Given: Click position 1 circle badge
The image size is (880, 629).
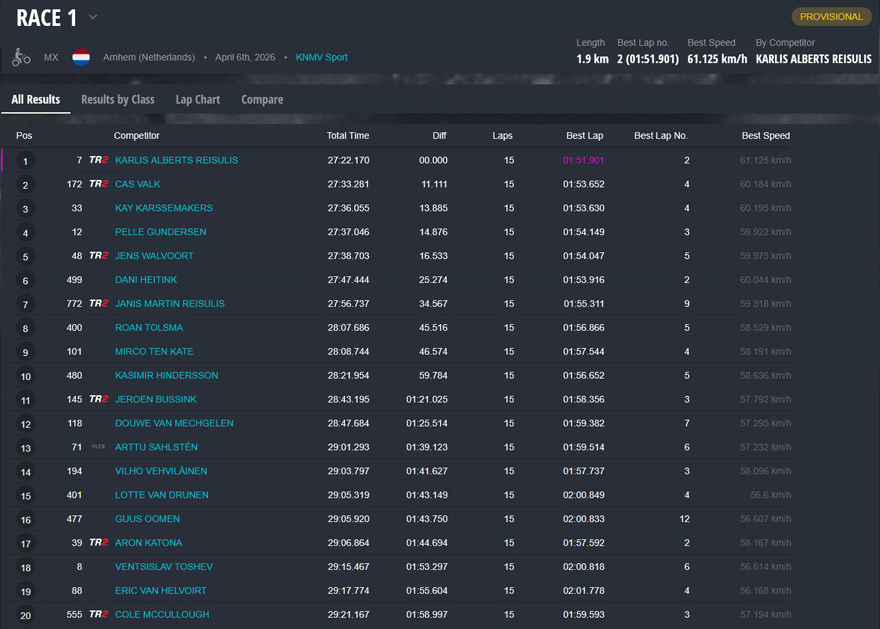Looking at the screenshot, I should [x=25, y=161].
